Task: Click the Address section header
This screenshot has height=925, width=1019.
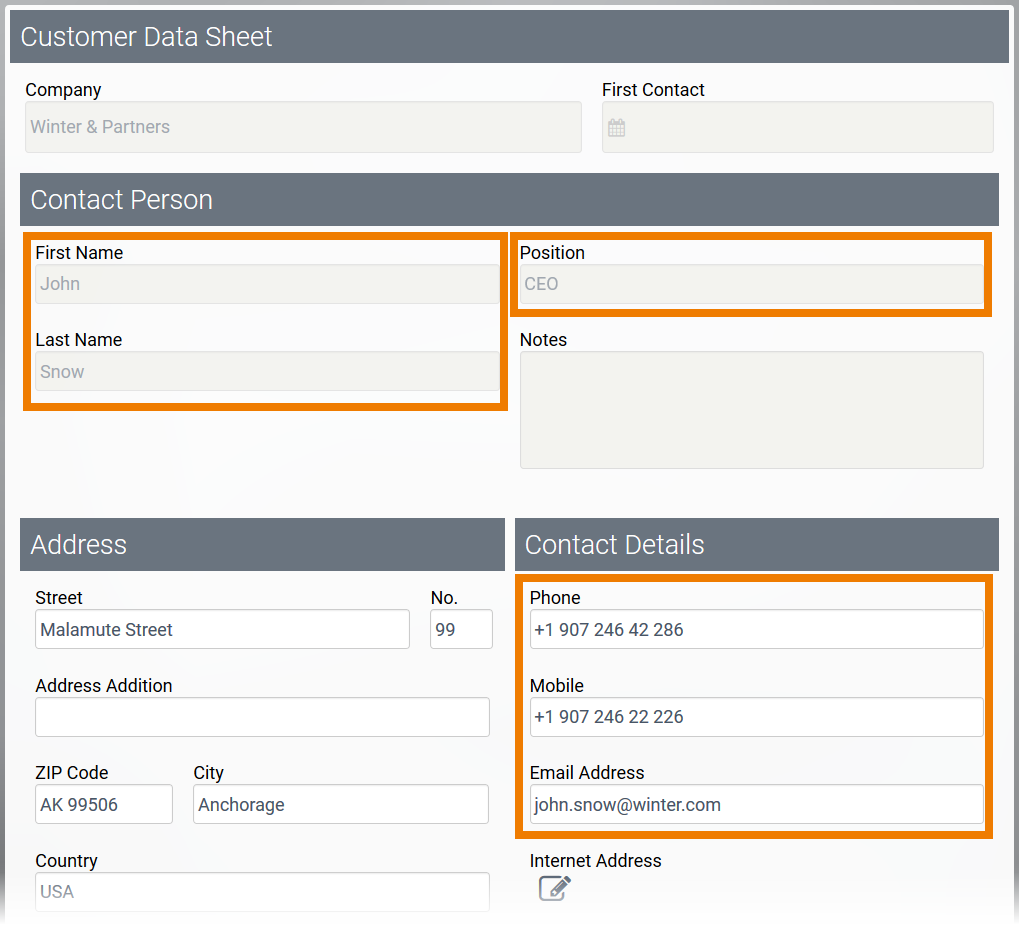Action: pos(262,544)
